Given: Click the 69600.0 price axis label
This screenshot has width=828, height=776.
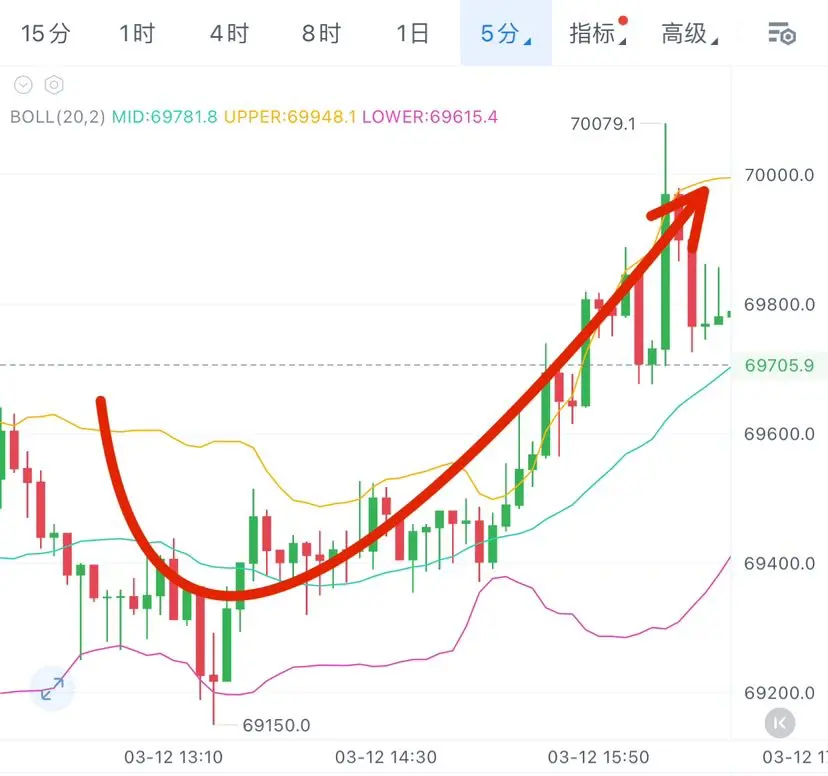Looking at the screenshot, I should pyautogui.click(x=779, y=434).
